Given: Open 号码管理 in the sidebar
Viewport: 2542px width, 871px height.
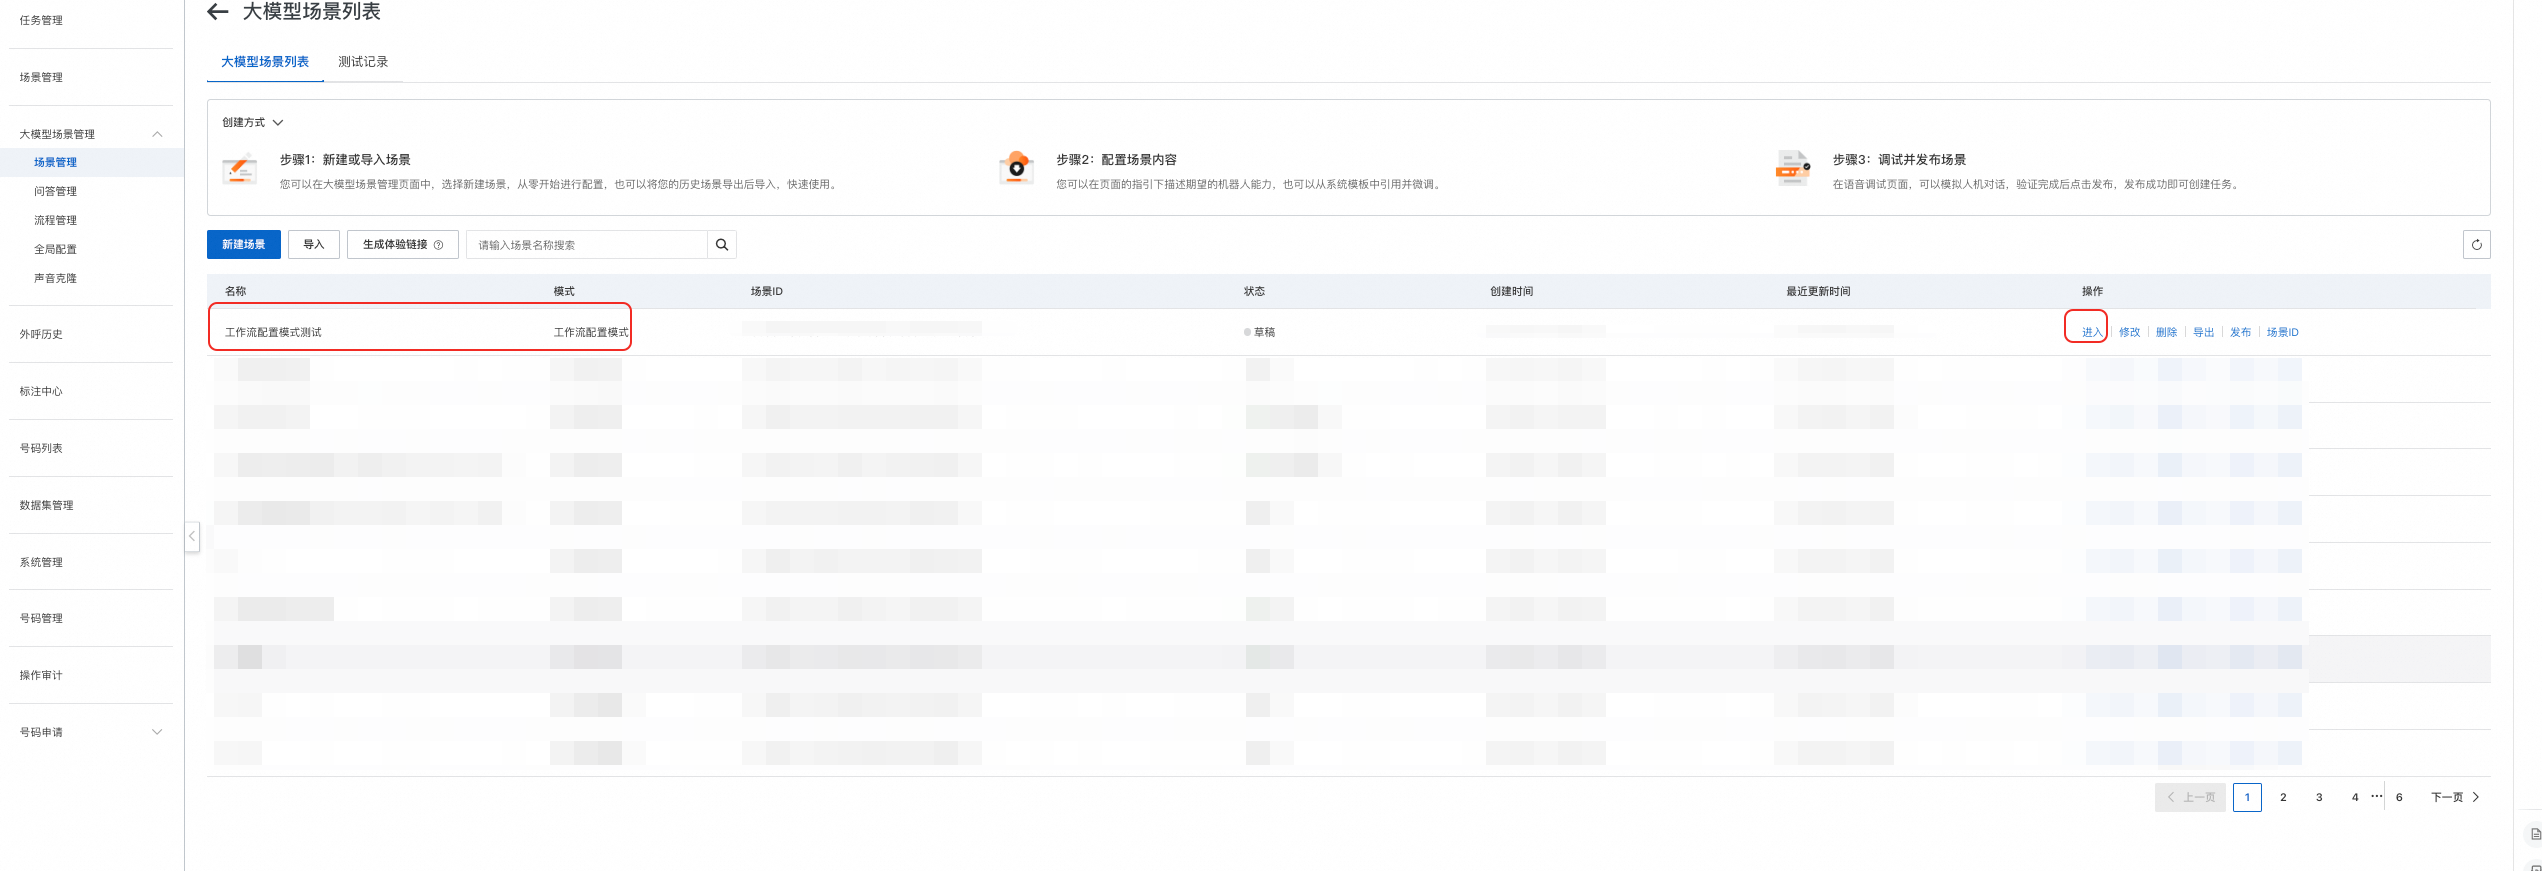Looking at the screenshot, I should 41,618.
